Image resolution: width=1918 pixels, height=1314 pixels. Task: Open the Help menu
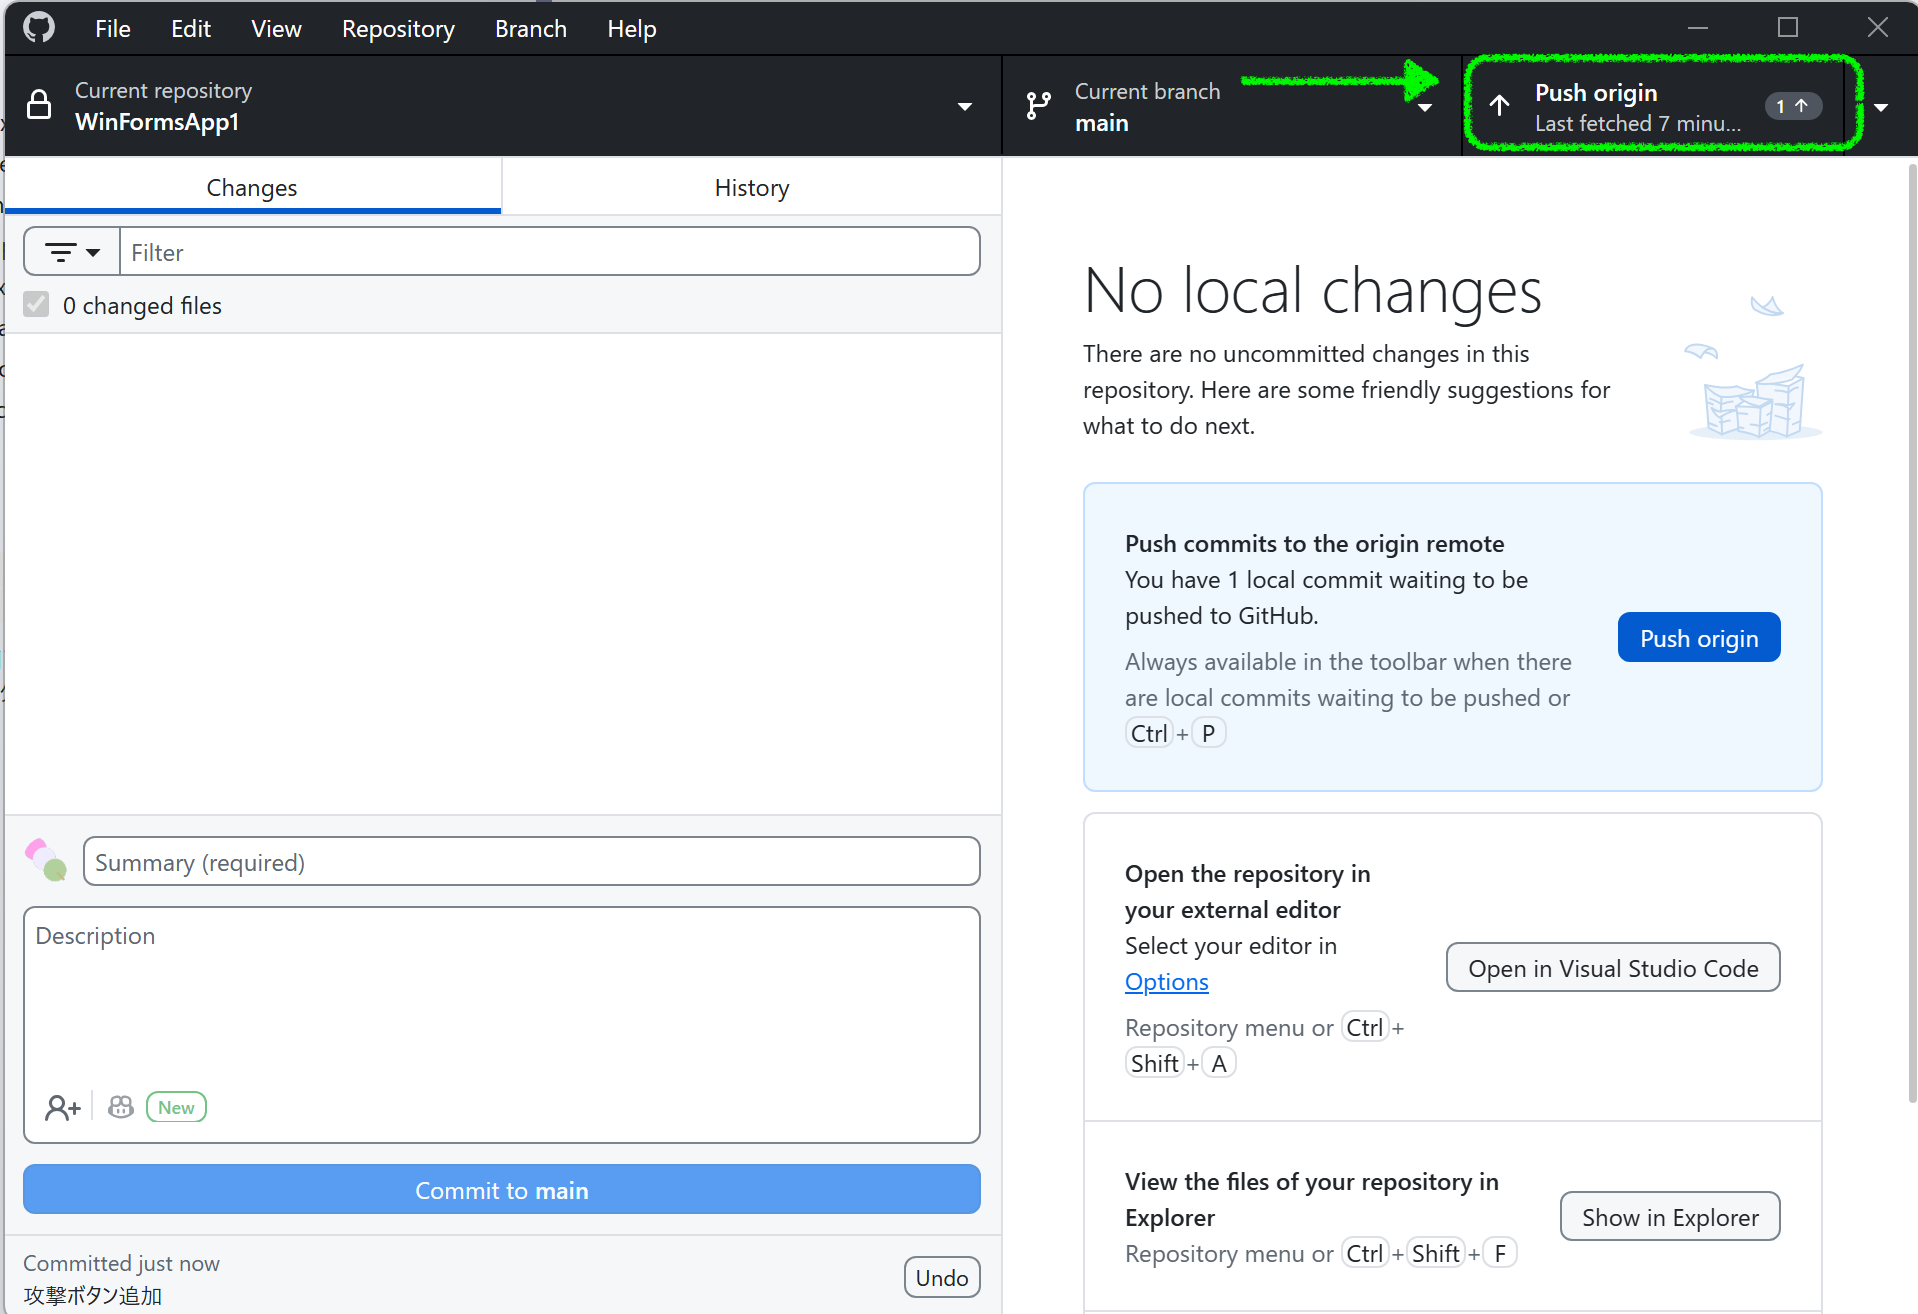(631, 29)
